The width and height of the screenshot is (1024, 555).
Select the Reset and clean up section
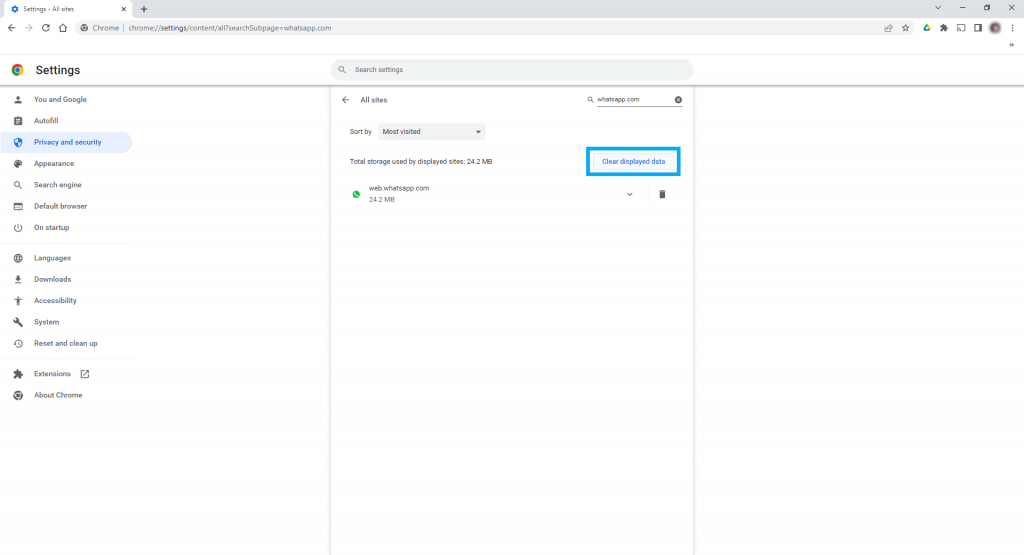point(65,343)
